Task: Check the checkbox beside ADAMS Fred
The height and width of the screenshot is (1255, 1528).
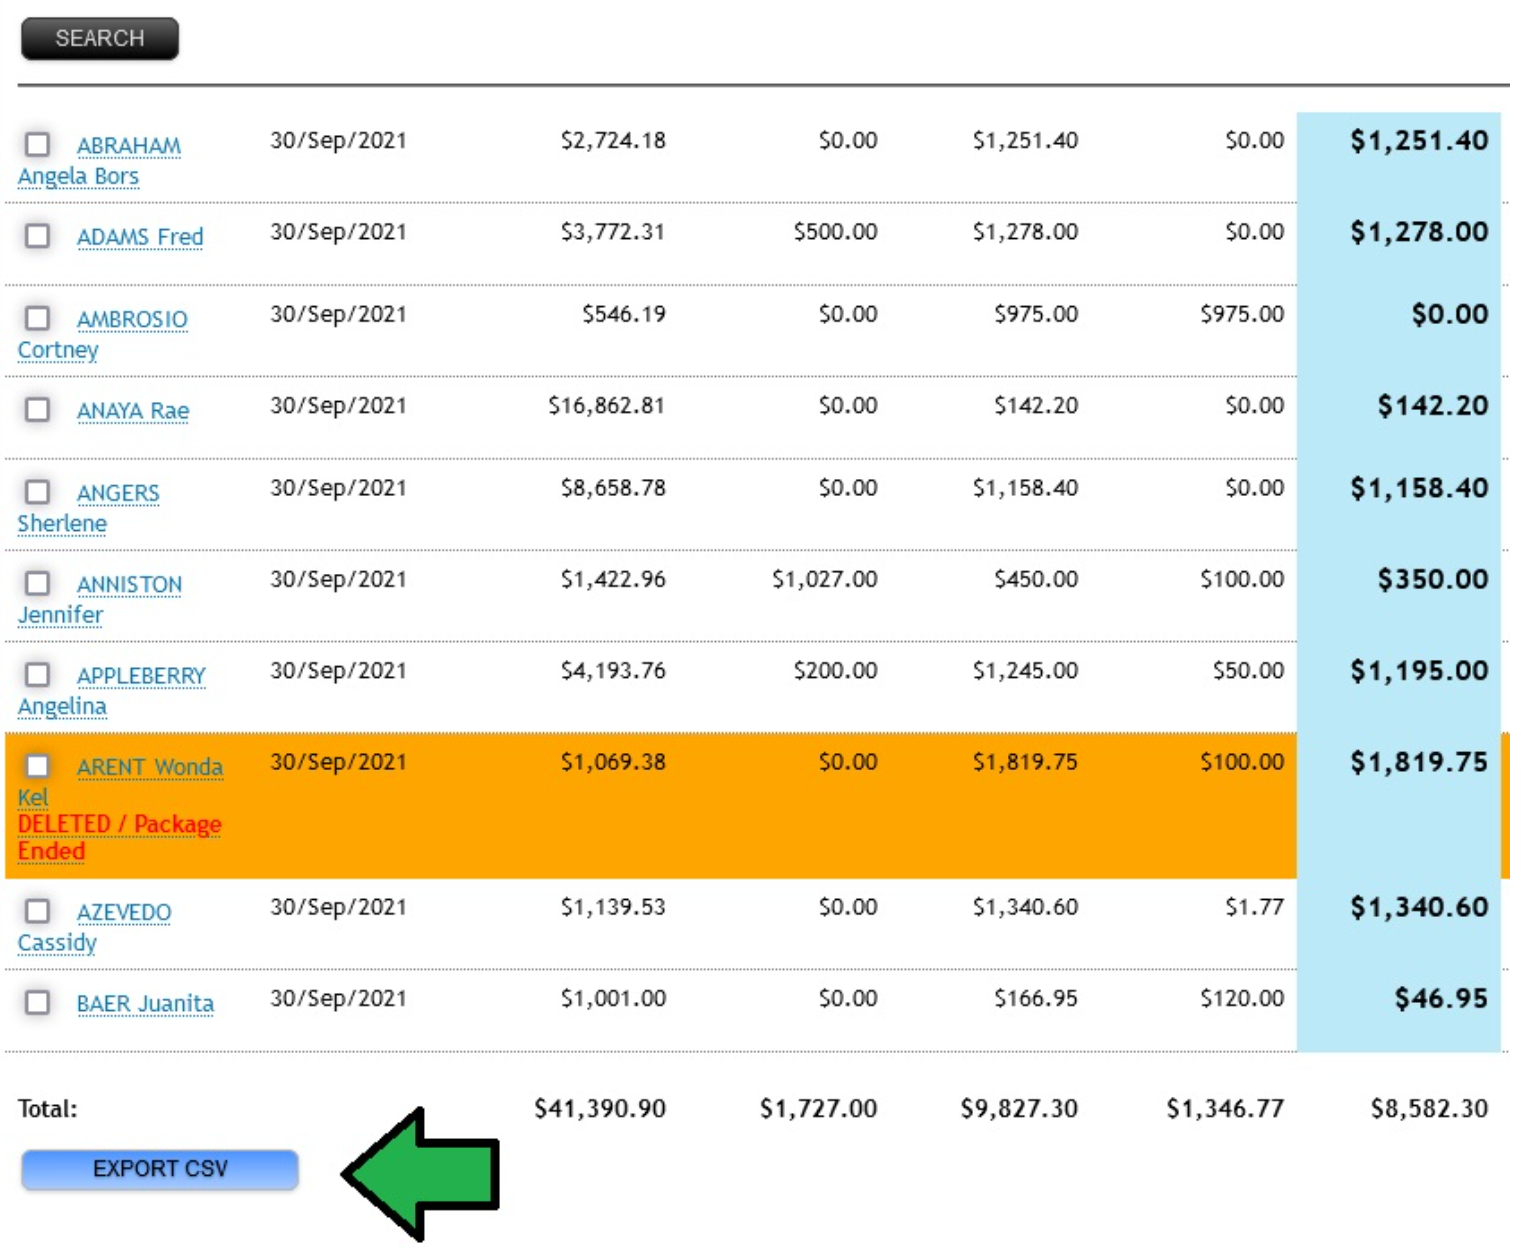Action: point(38,236)
